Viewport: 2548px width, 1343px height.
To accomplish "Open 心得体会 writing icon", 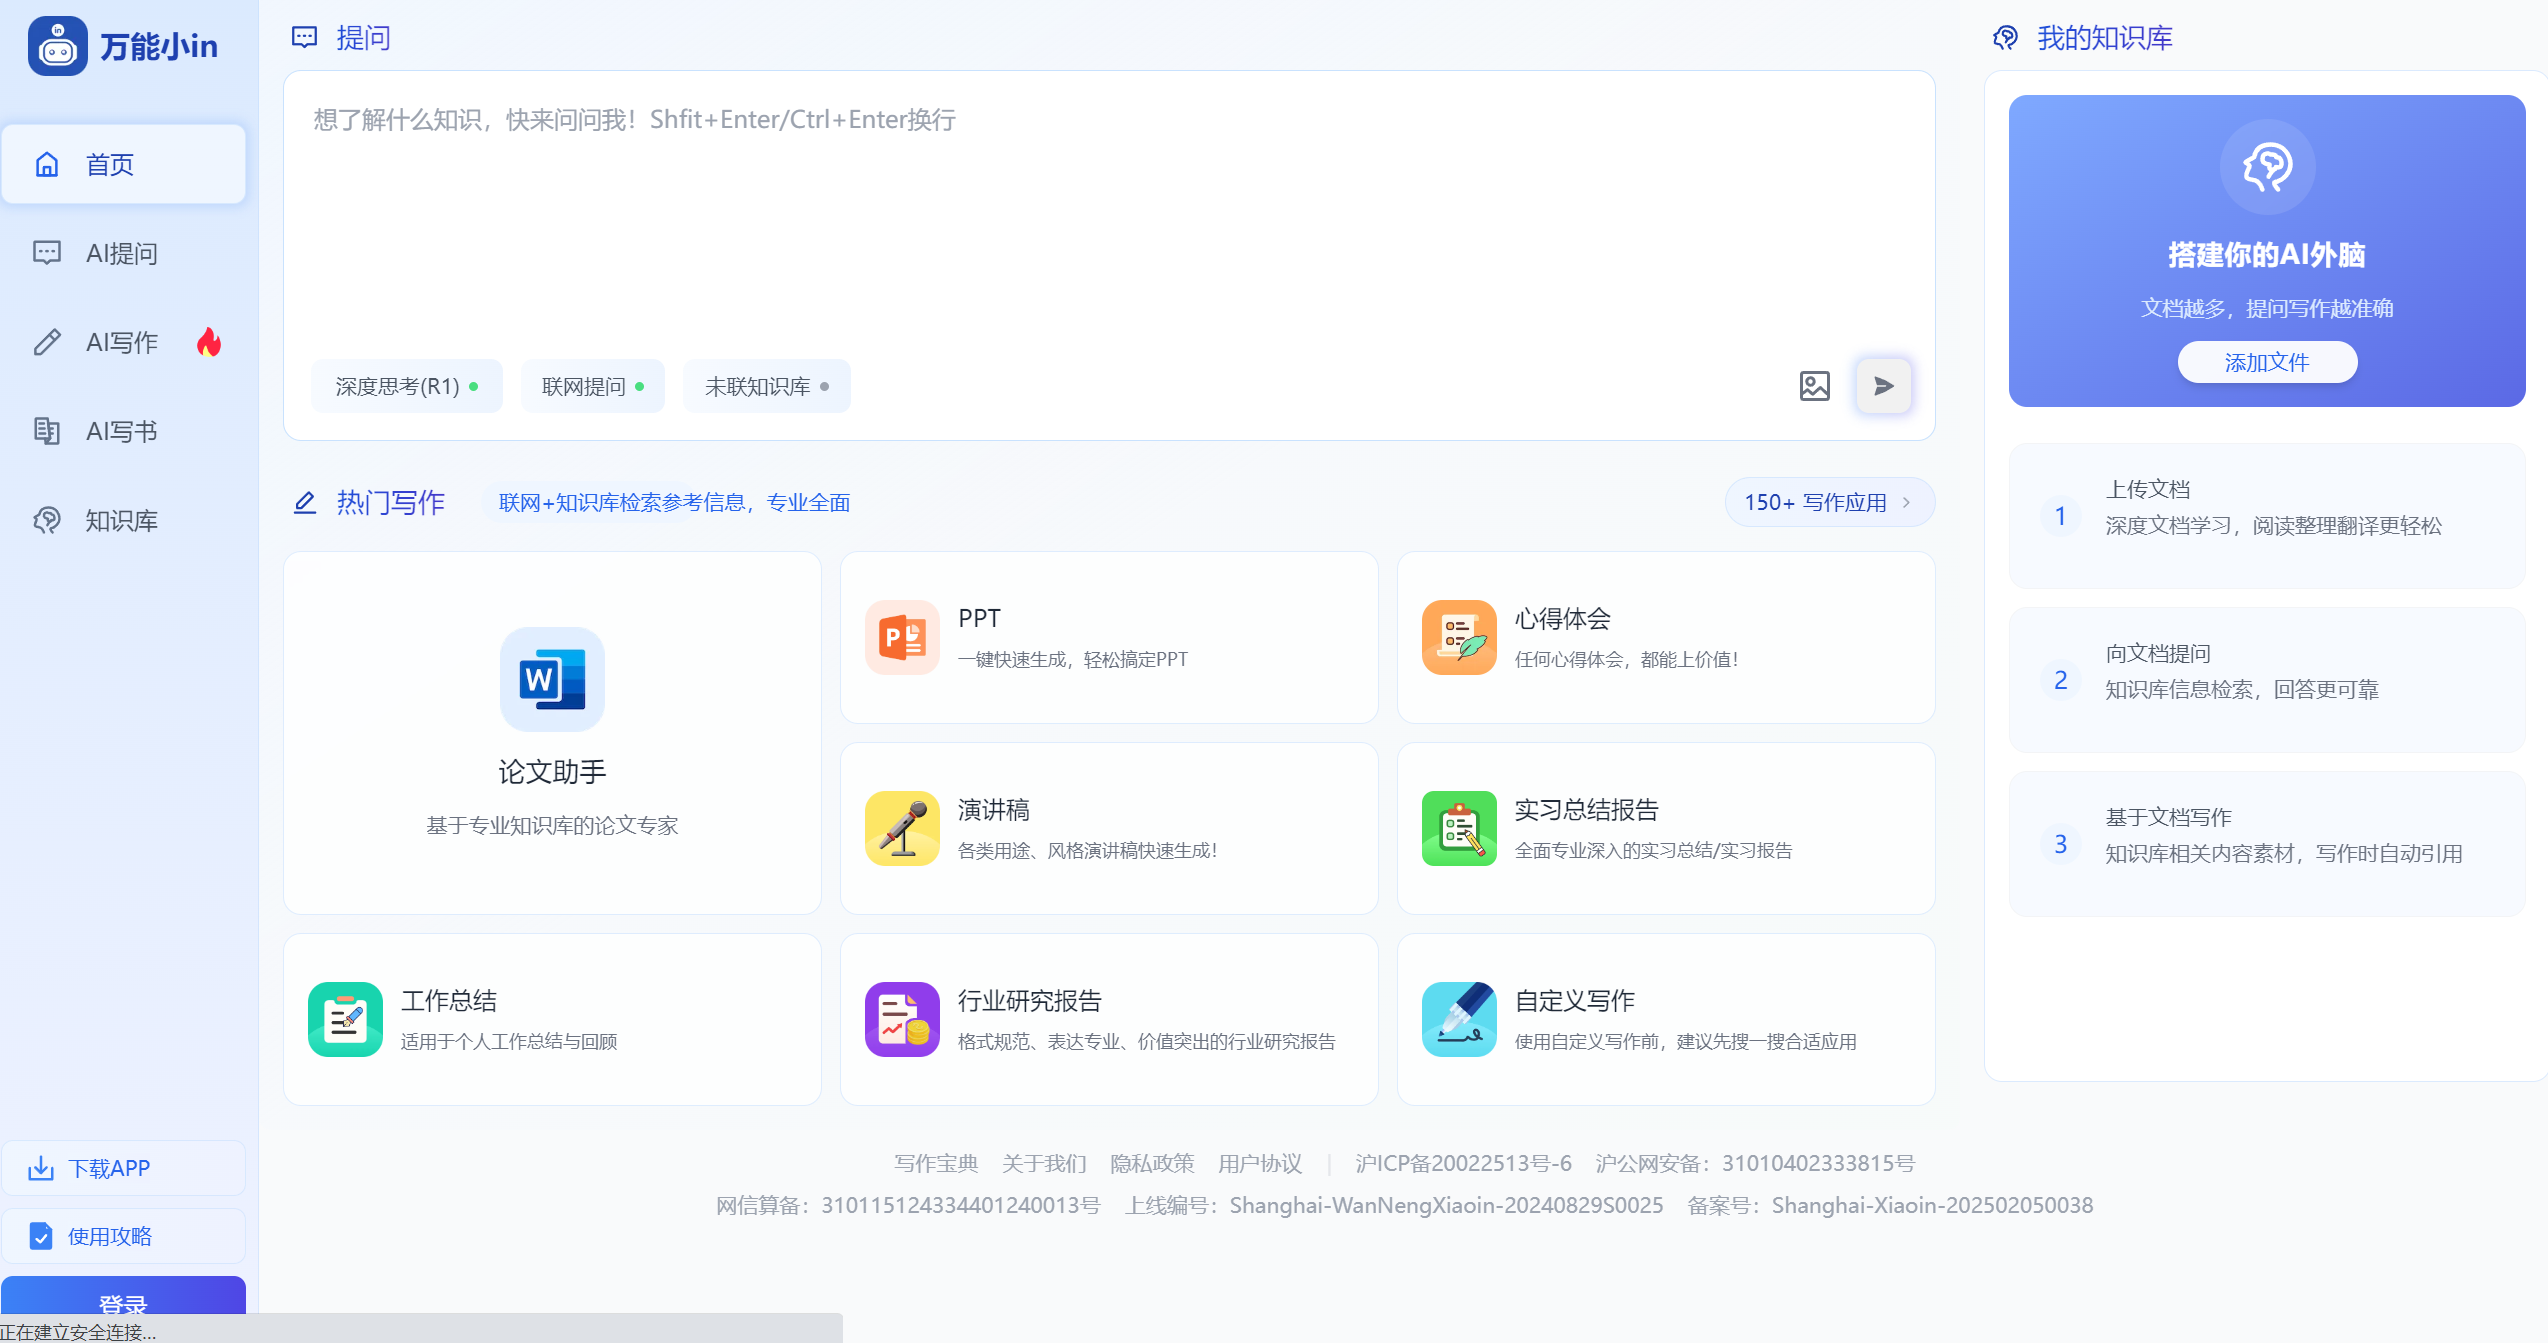I will tap(1459, 637).
